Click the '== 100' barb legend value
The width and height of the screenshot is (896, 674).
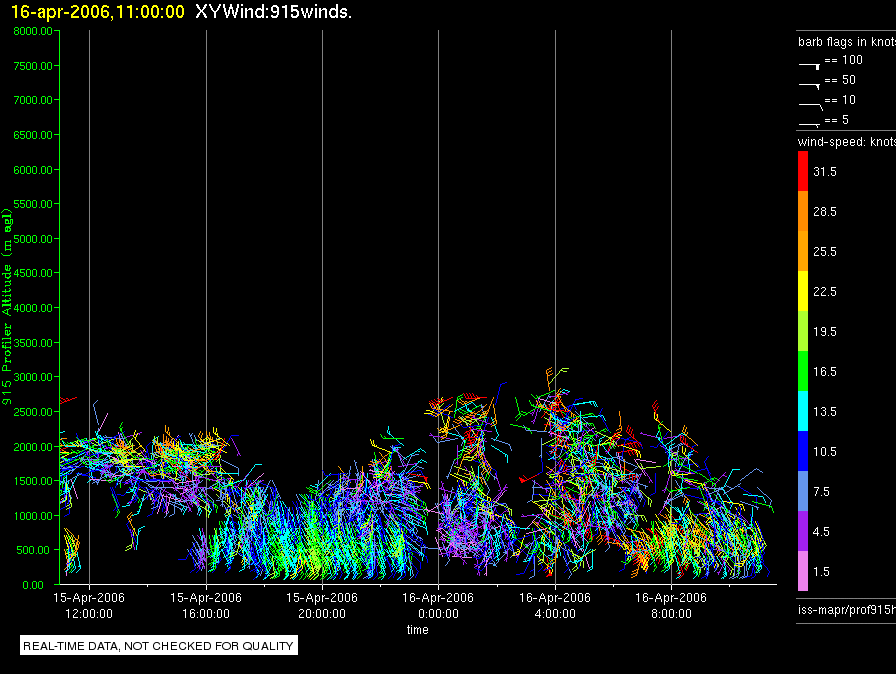[x=843, y=59]
